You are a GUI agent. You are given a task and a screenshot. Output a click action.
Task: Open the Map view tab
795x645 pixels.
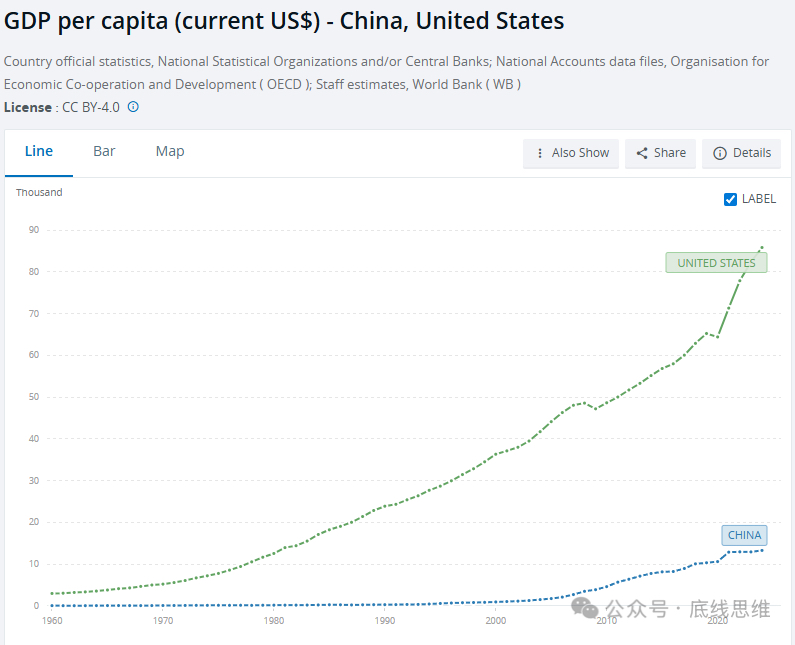coord(170,151)
